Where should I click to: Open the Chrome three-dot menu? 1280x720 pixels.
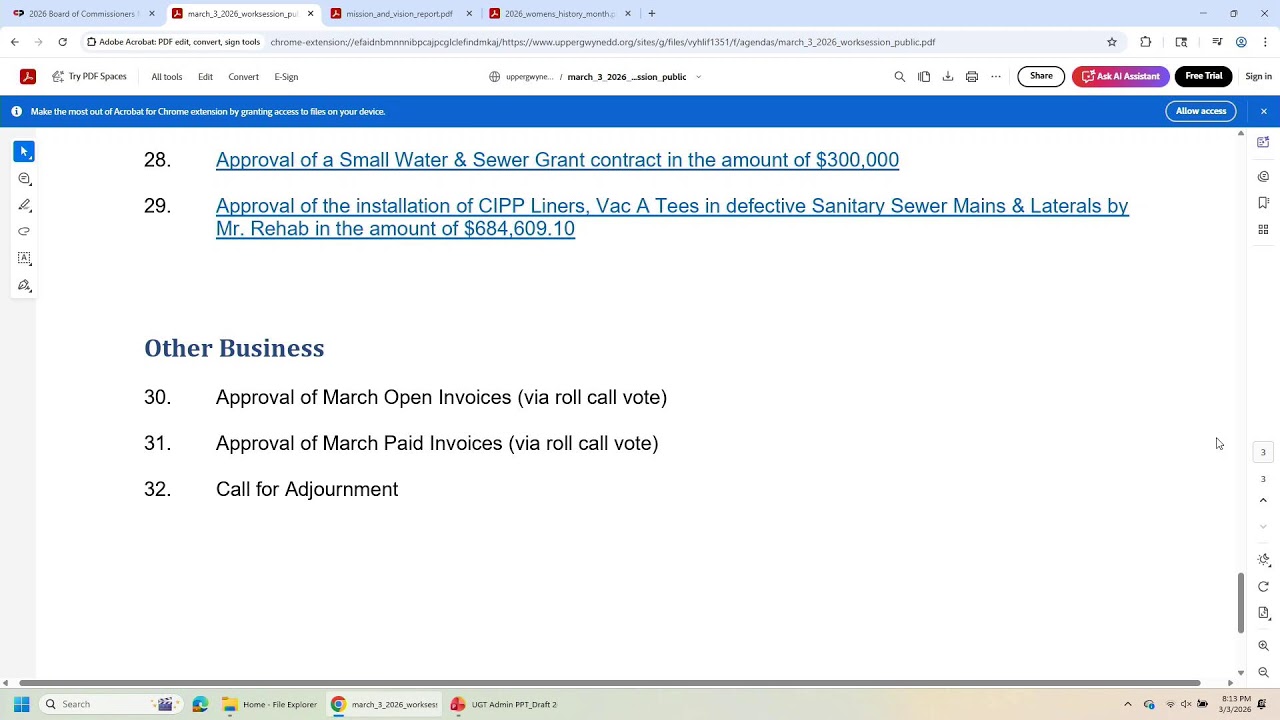coord(1265,42)
